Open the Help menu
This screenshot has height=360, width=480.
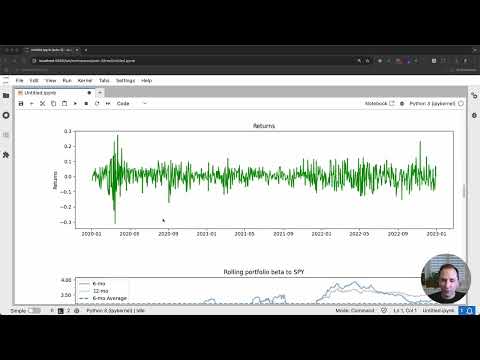tap(146, 81)
